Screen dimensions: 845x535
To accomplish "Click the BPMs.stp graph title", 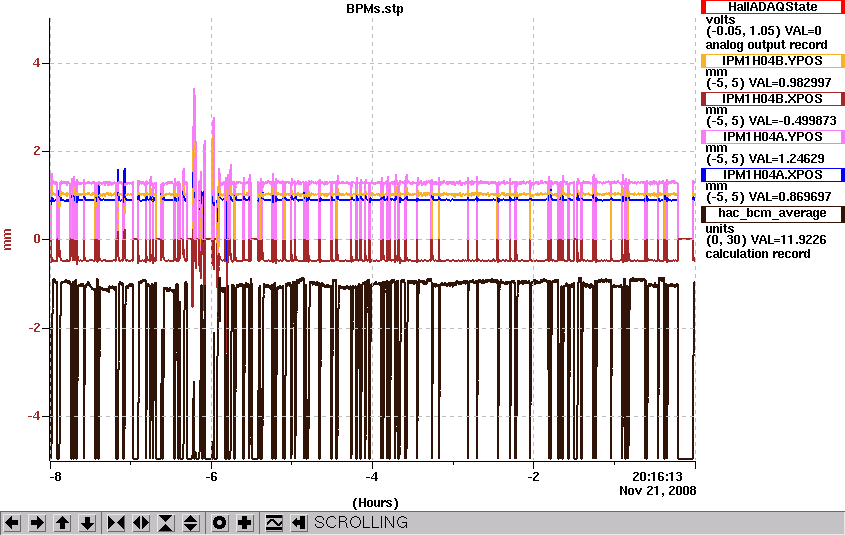I will click(375, 9).
